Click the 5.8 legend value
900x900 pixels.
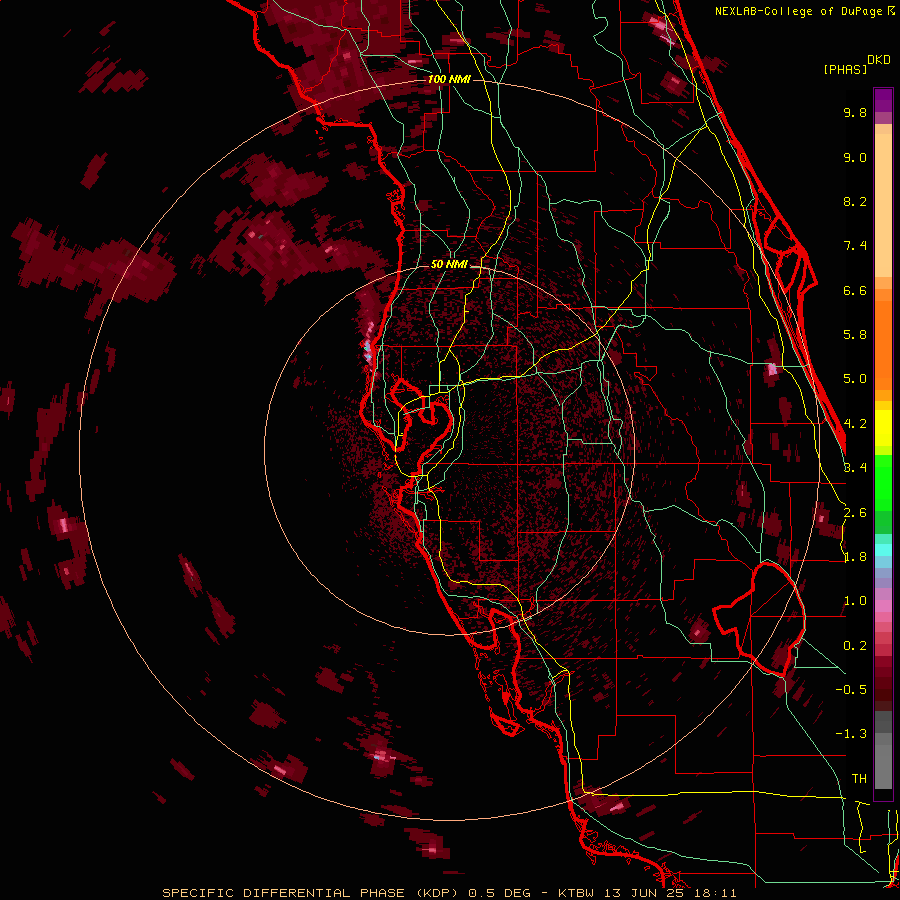855,335
